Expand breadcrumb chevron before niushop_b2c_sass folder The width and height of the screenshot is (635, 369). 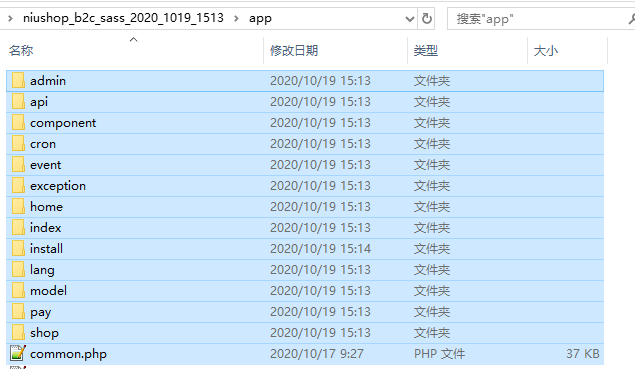(11, 18)
